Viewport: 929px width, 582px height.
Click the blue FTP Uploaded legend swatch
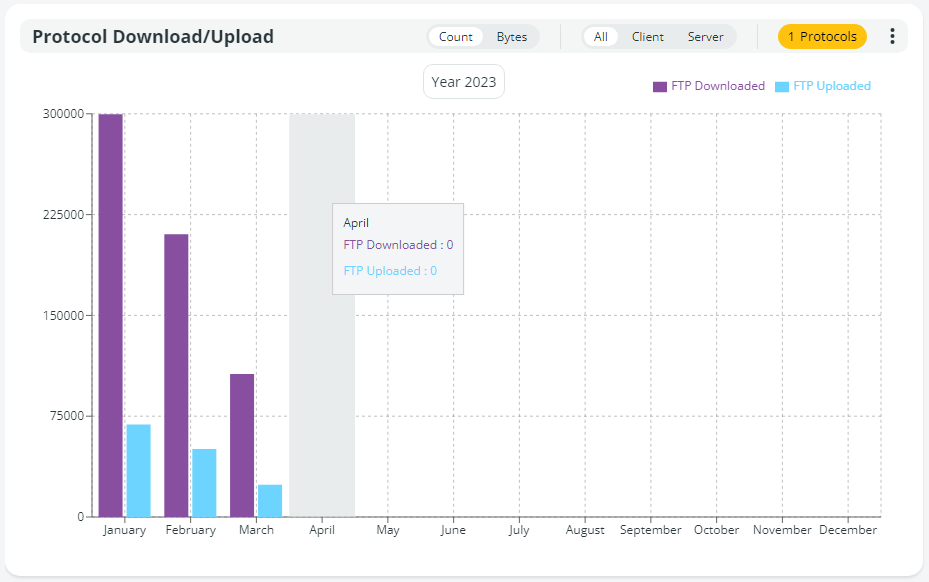click(x=782, y=87)
